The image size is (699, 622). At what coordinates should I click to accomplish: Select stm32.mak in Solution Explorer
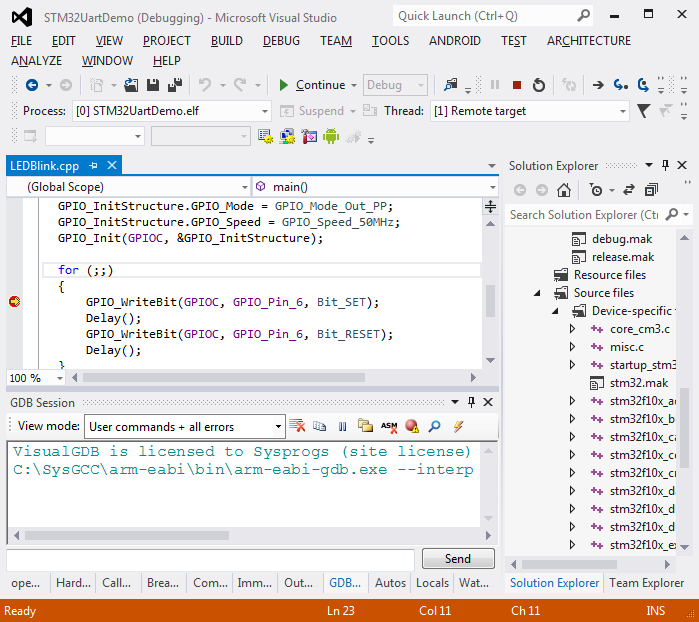[x=639, y=383]
